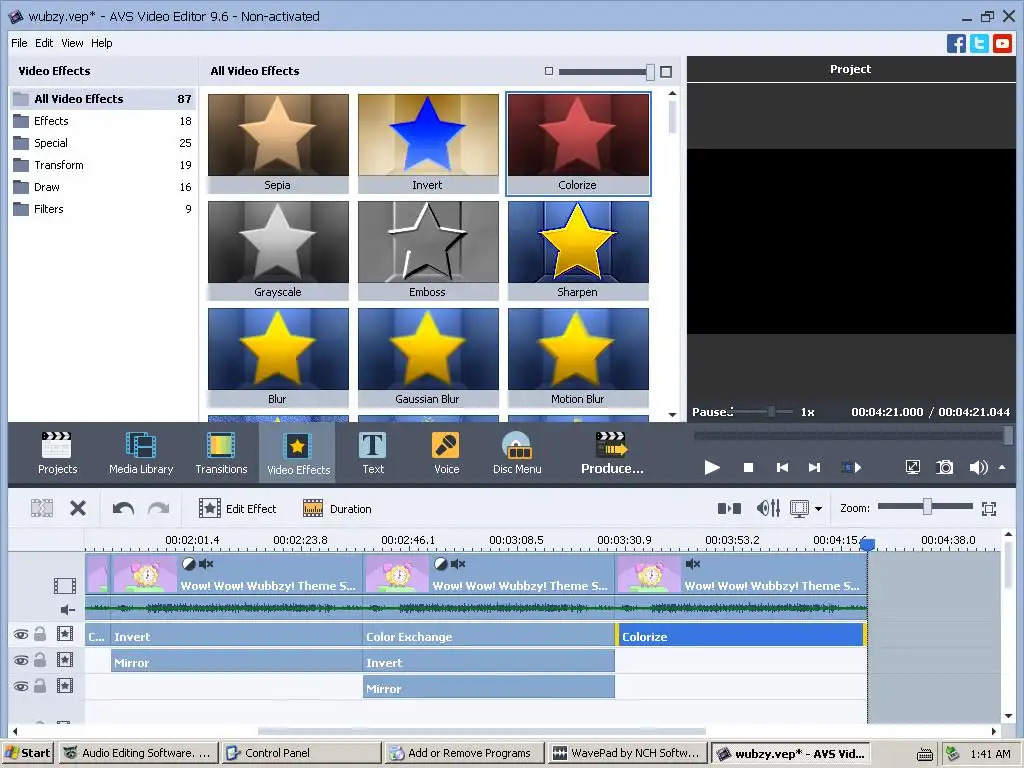The width and height of the screenshot is (1024, 768).
Task: Take a snapshot of preview
Action: tap(944, 467)
